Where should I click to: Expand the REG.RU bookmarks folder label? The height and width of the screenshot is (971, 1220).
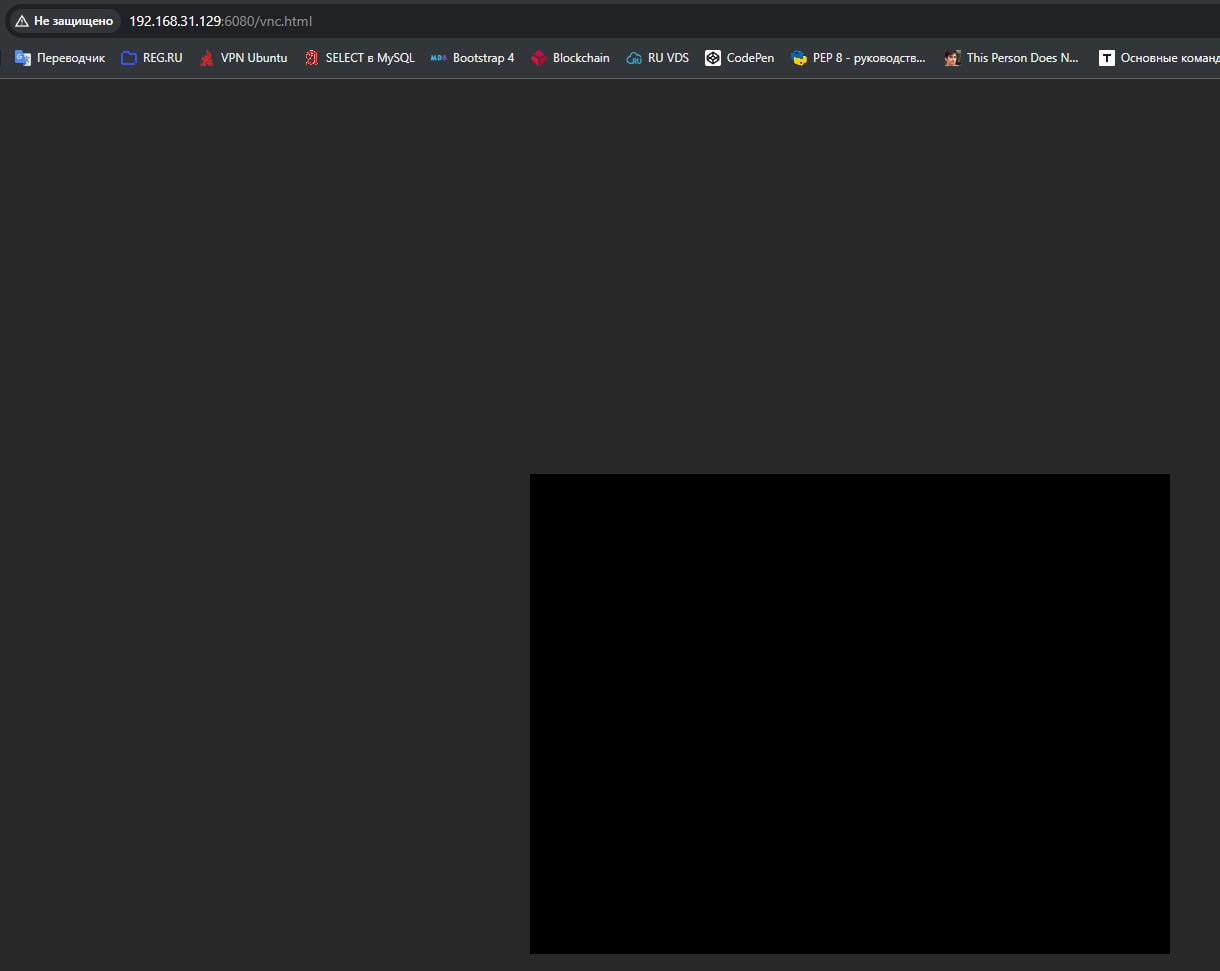coord(163,58)
